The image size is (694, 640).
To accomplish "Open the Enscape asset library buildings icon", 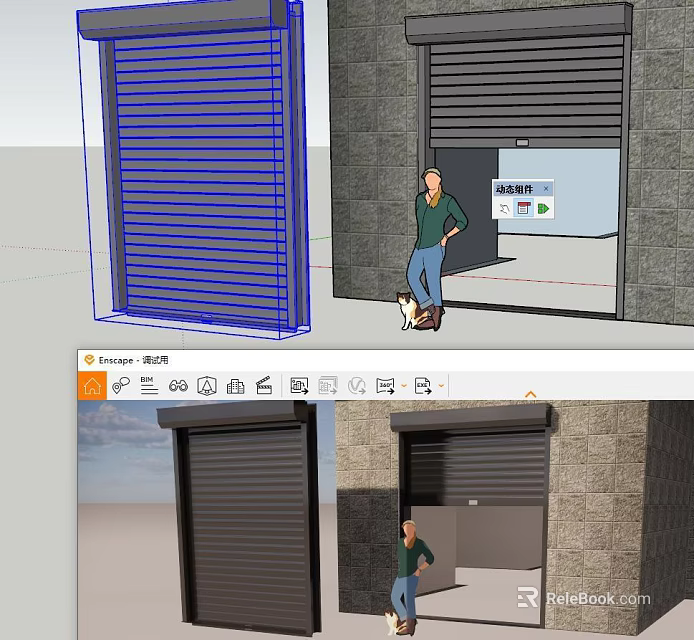I will click(x=235, y=386).
